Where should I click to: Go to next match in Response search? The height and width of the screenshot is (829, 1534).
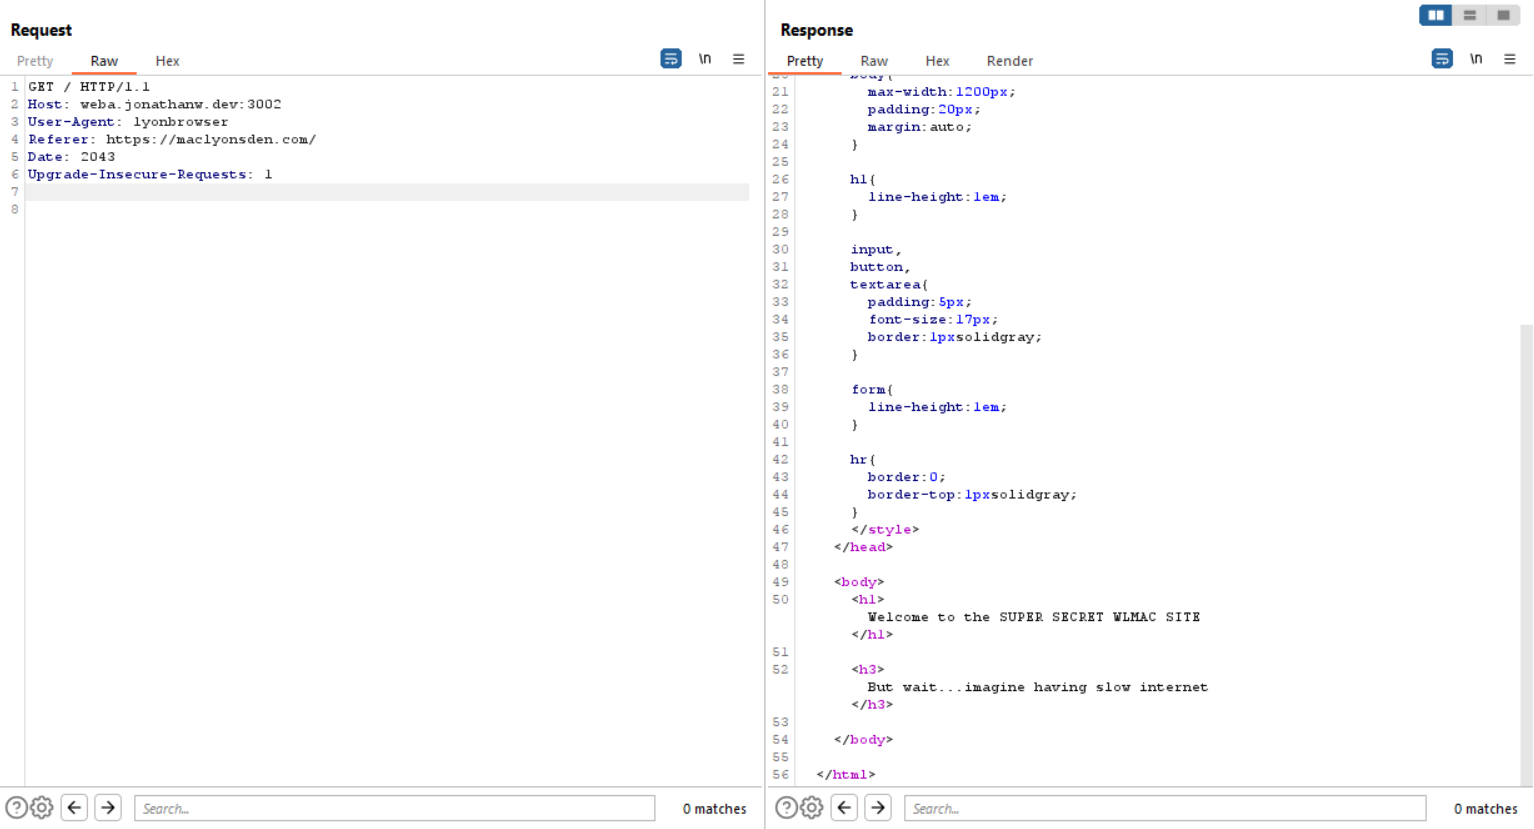point(879,808)
